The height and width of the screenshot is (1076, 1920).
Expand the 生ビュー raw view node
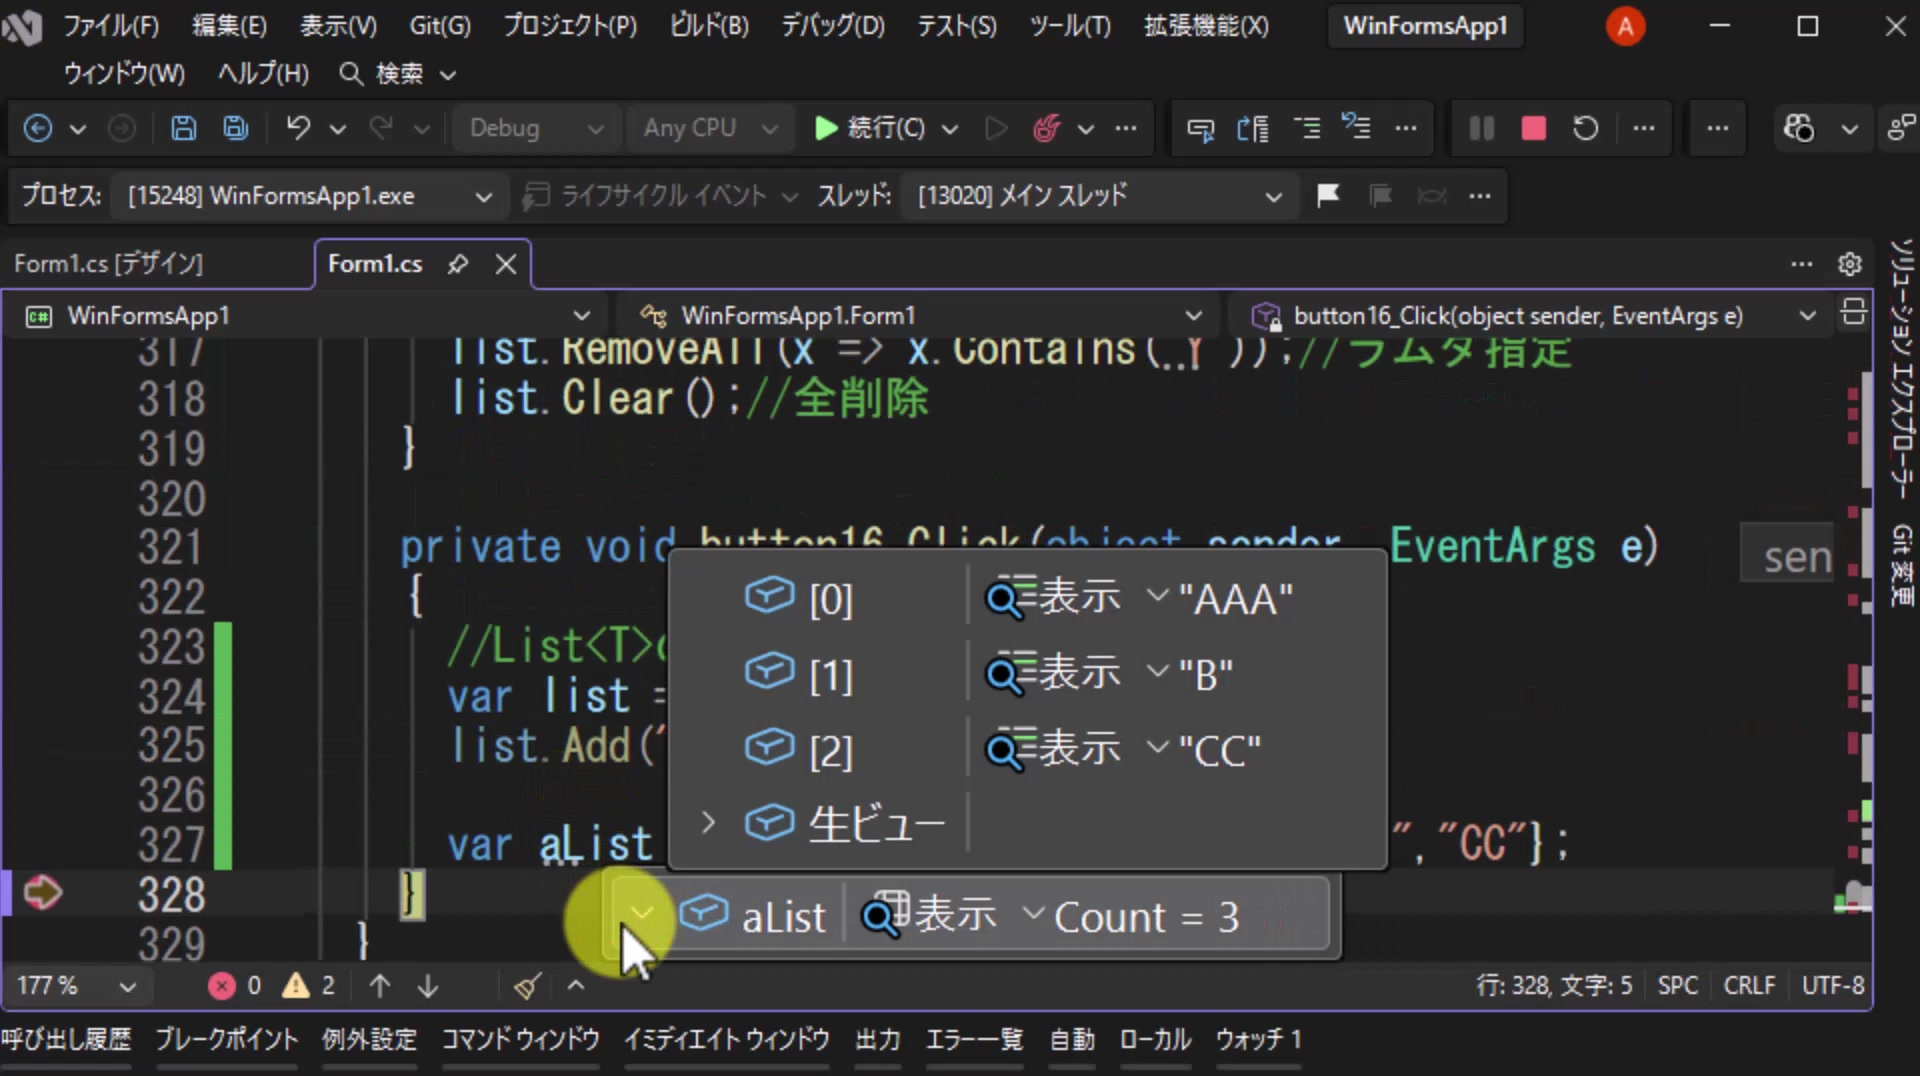[x=708, y=823]
